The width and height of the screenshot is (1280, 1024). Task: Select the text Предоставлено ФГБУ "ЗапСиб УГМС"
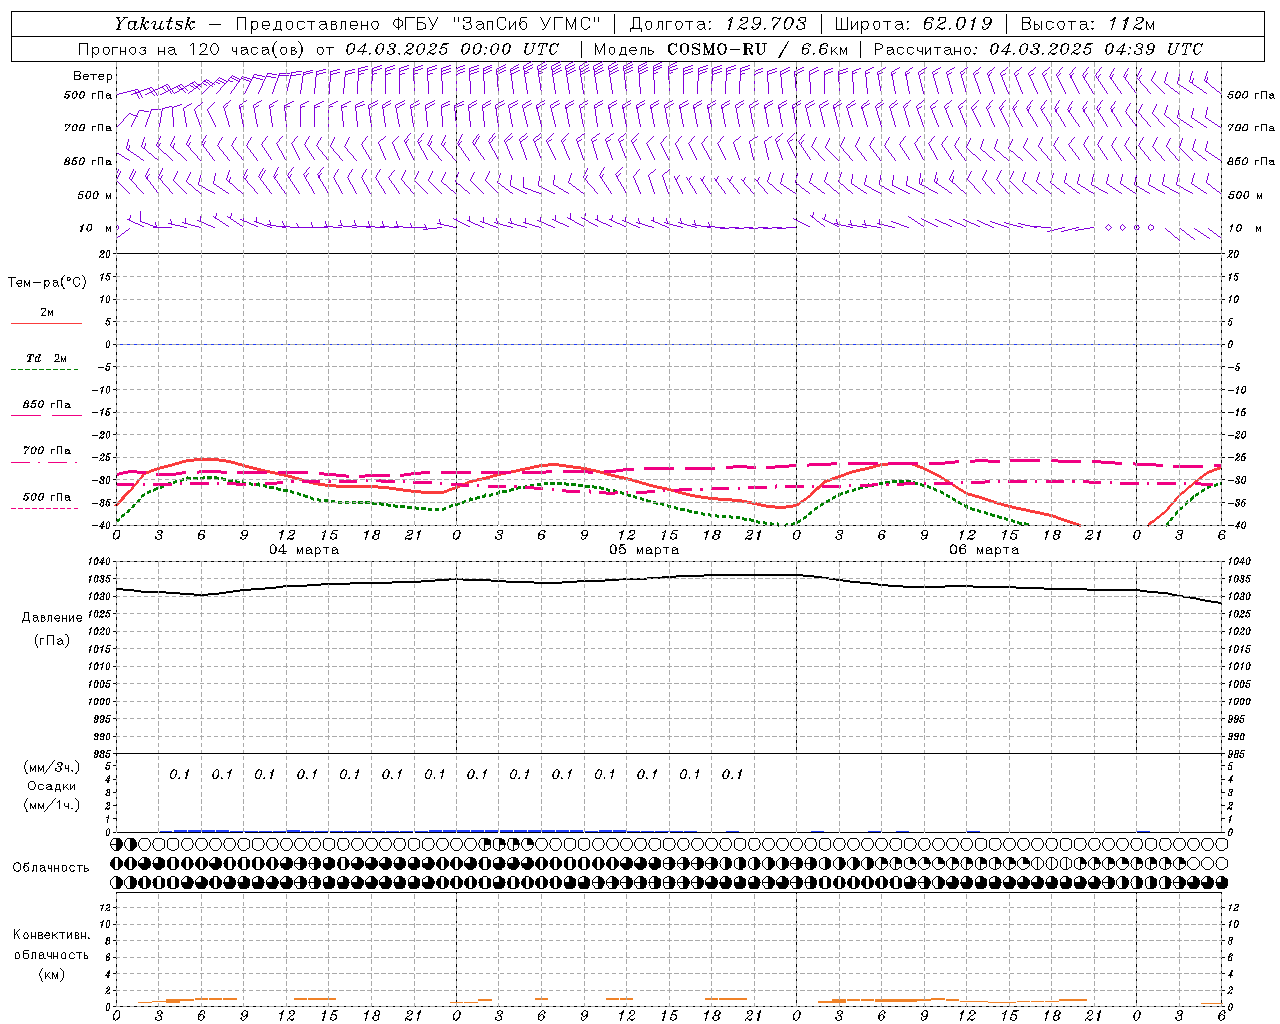click(x=418, y=24)
